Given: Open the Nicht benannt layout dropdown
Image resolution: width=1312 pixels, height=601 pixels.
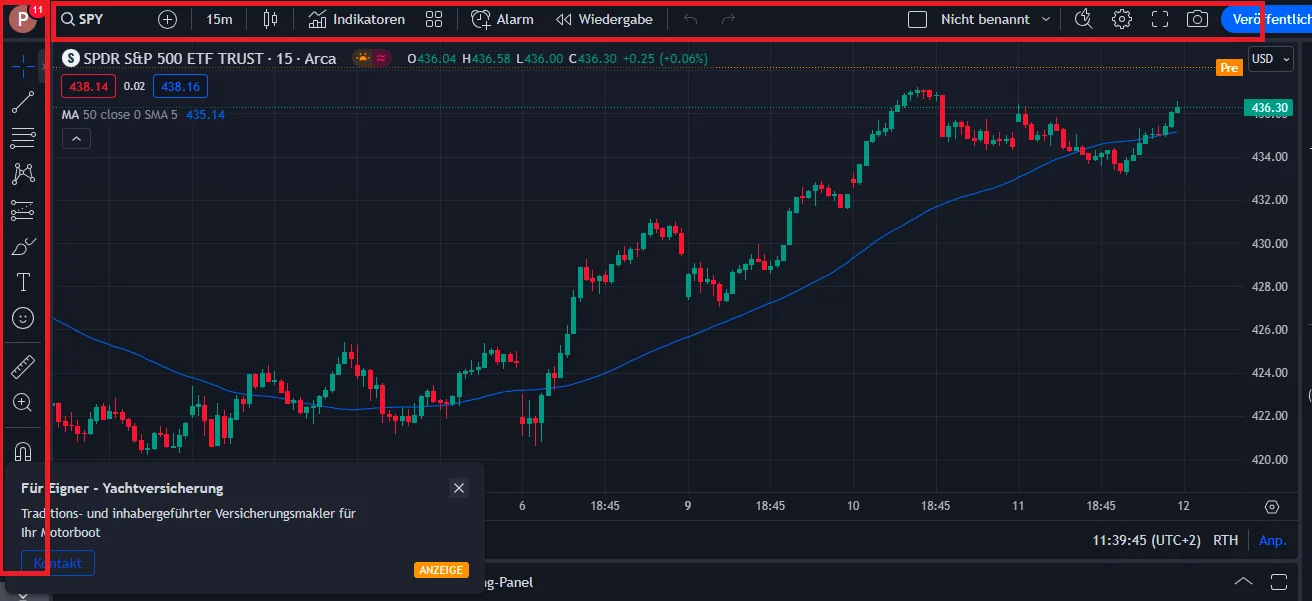Looking at the screenshot, I should pos(995,19).
